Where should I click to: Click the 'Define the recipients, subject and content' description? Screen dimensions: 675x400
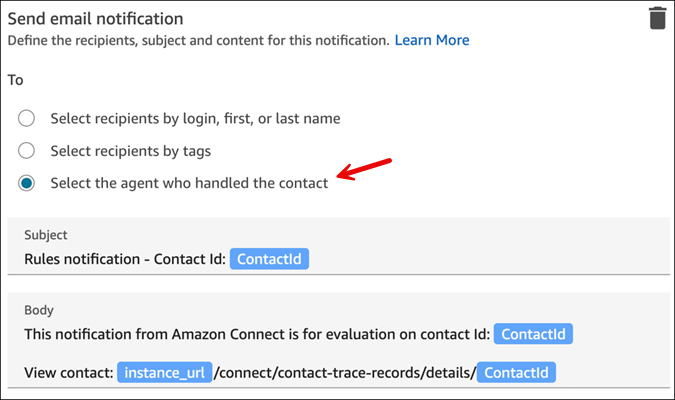click(x=197, y=40)
